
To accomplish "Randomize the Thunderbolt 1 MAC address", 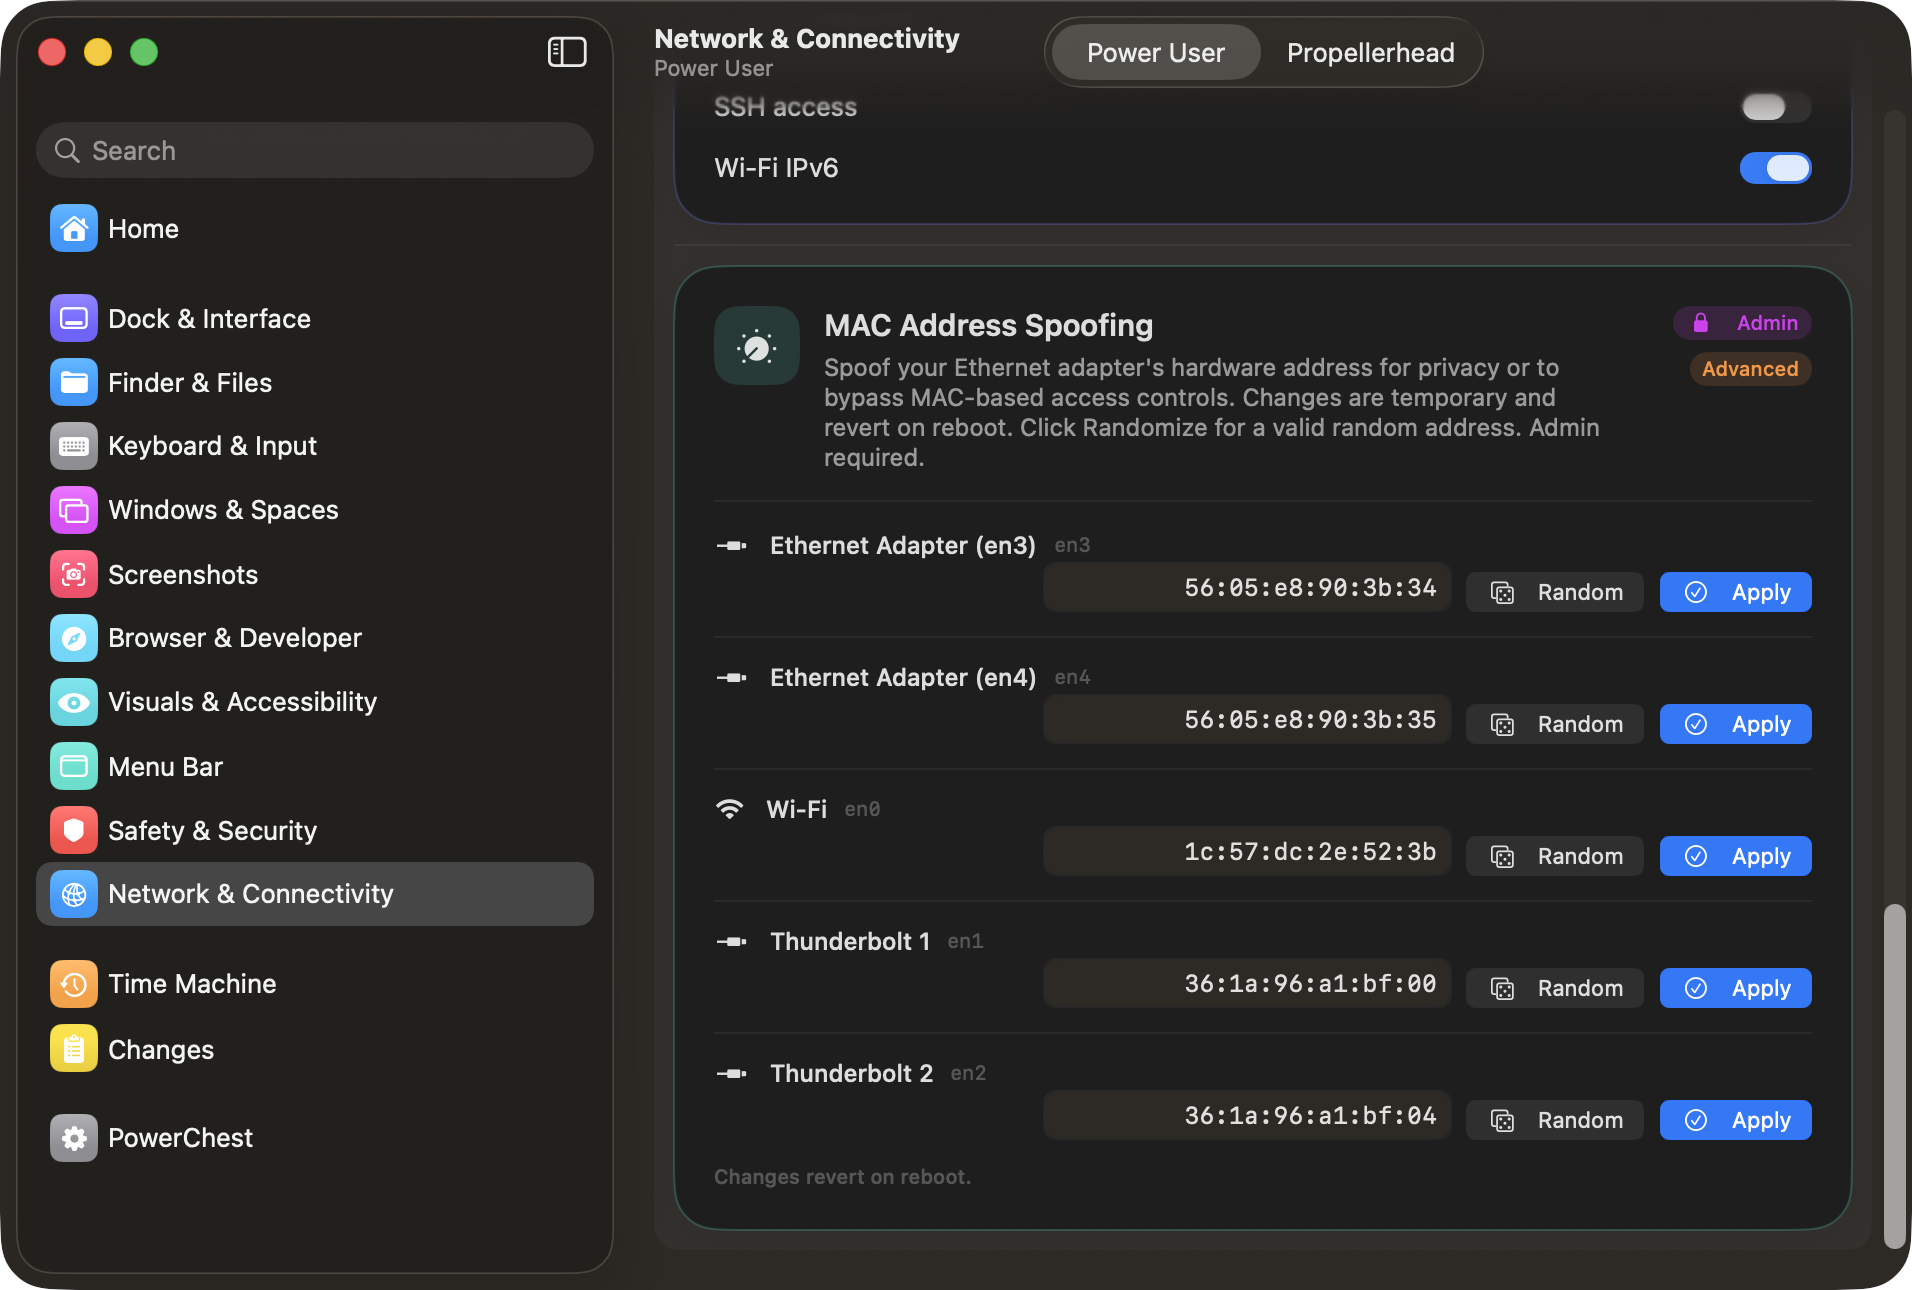I will click(x=1554, y=988).
